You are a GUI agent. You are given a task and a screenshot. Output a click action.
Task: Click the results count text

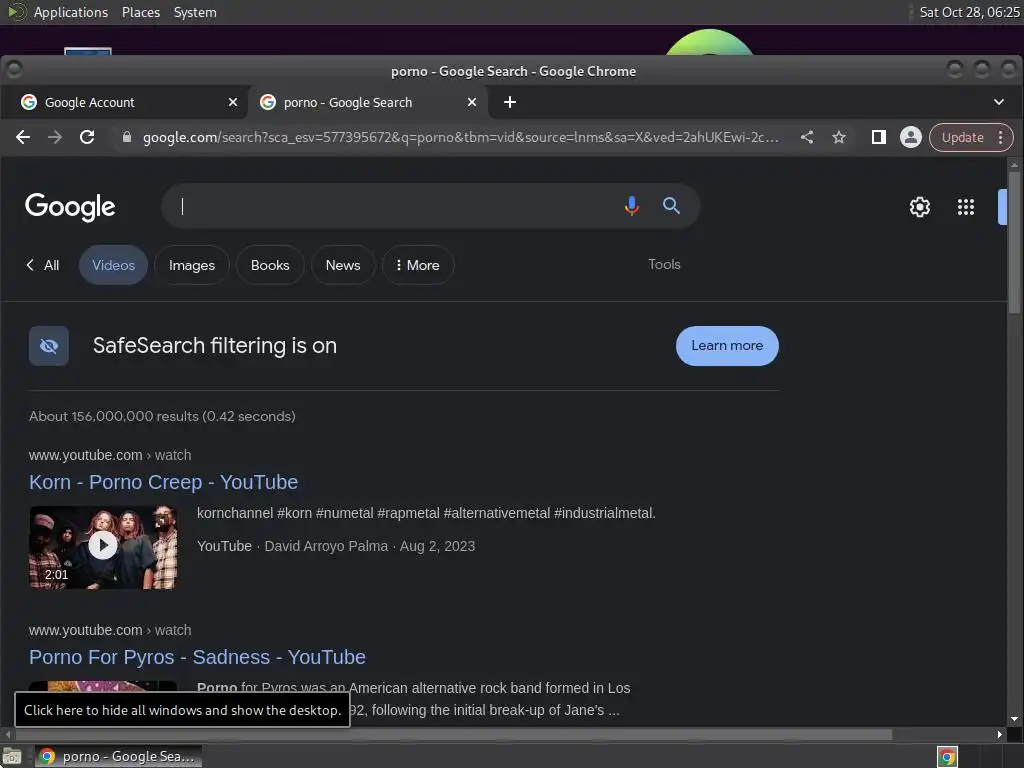pos(162,416)
